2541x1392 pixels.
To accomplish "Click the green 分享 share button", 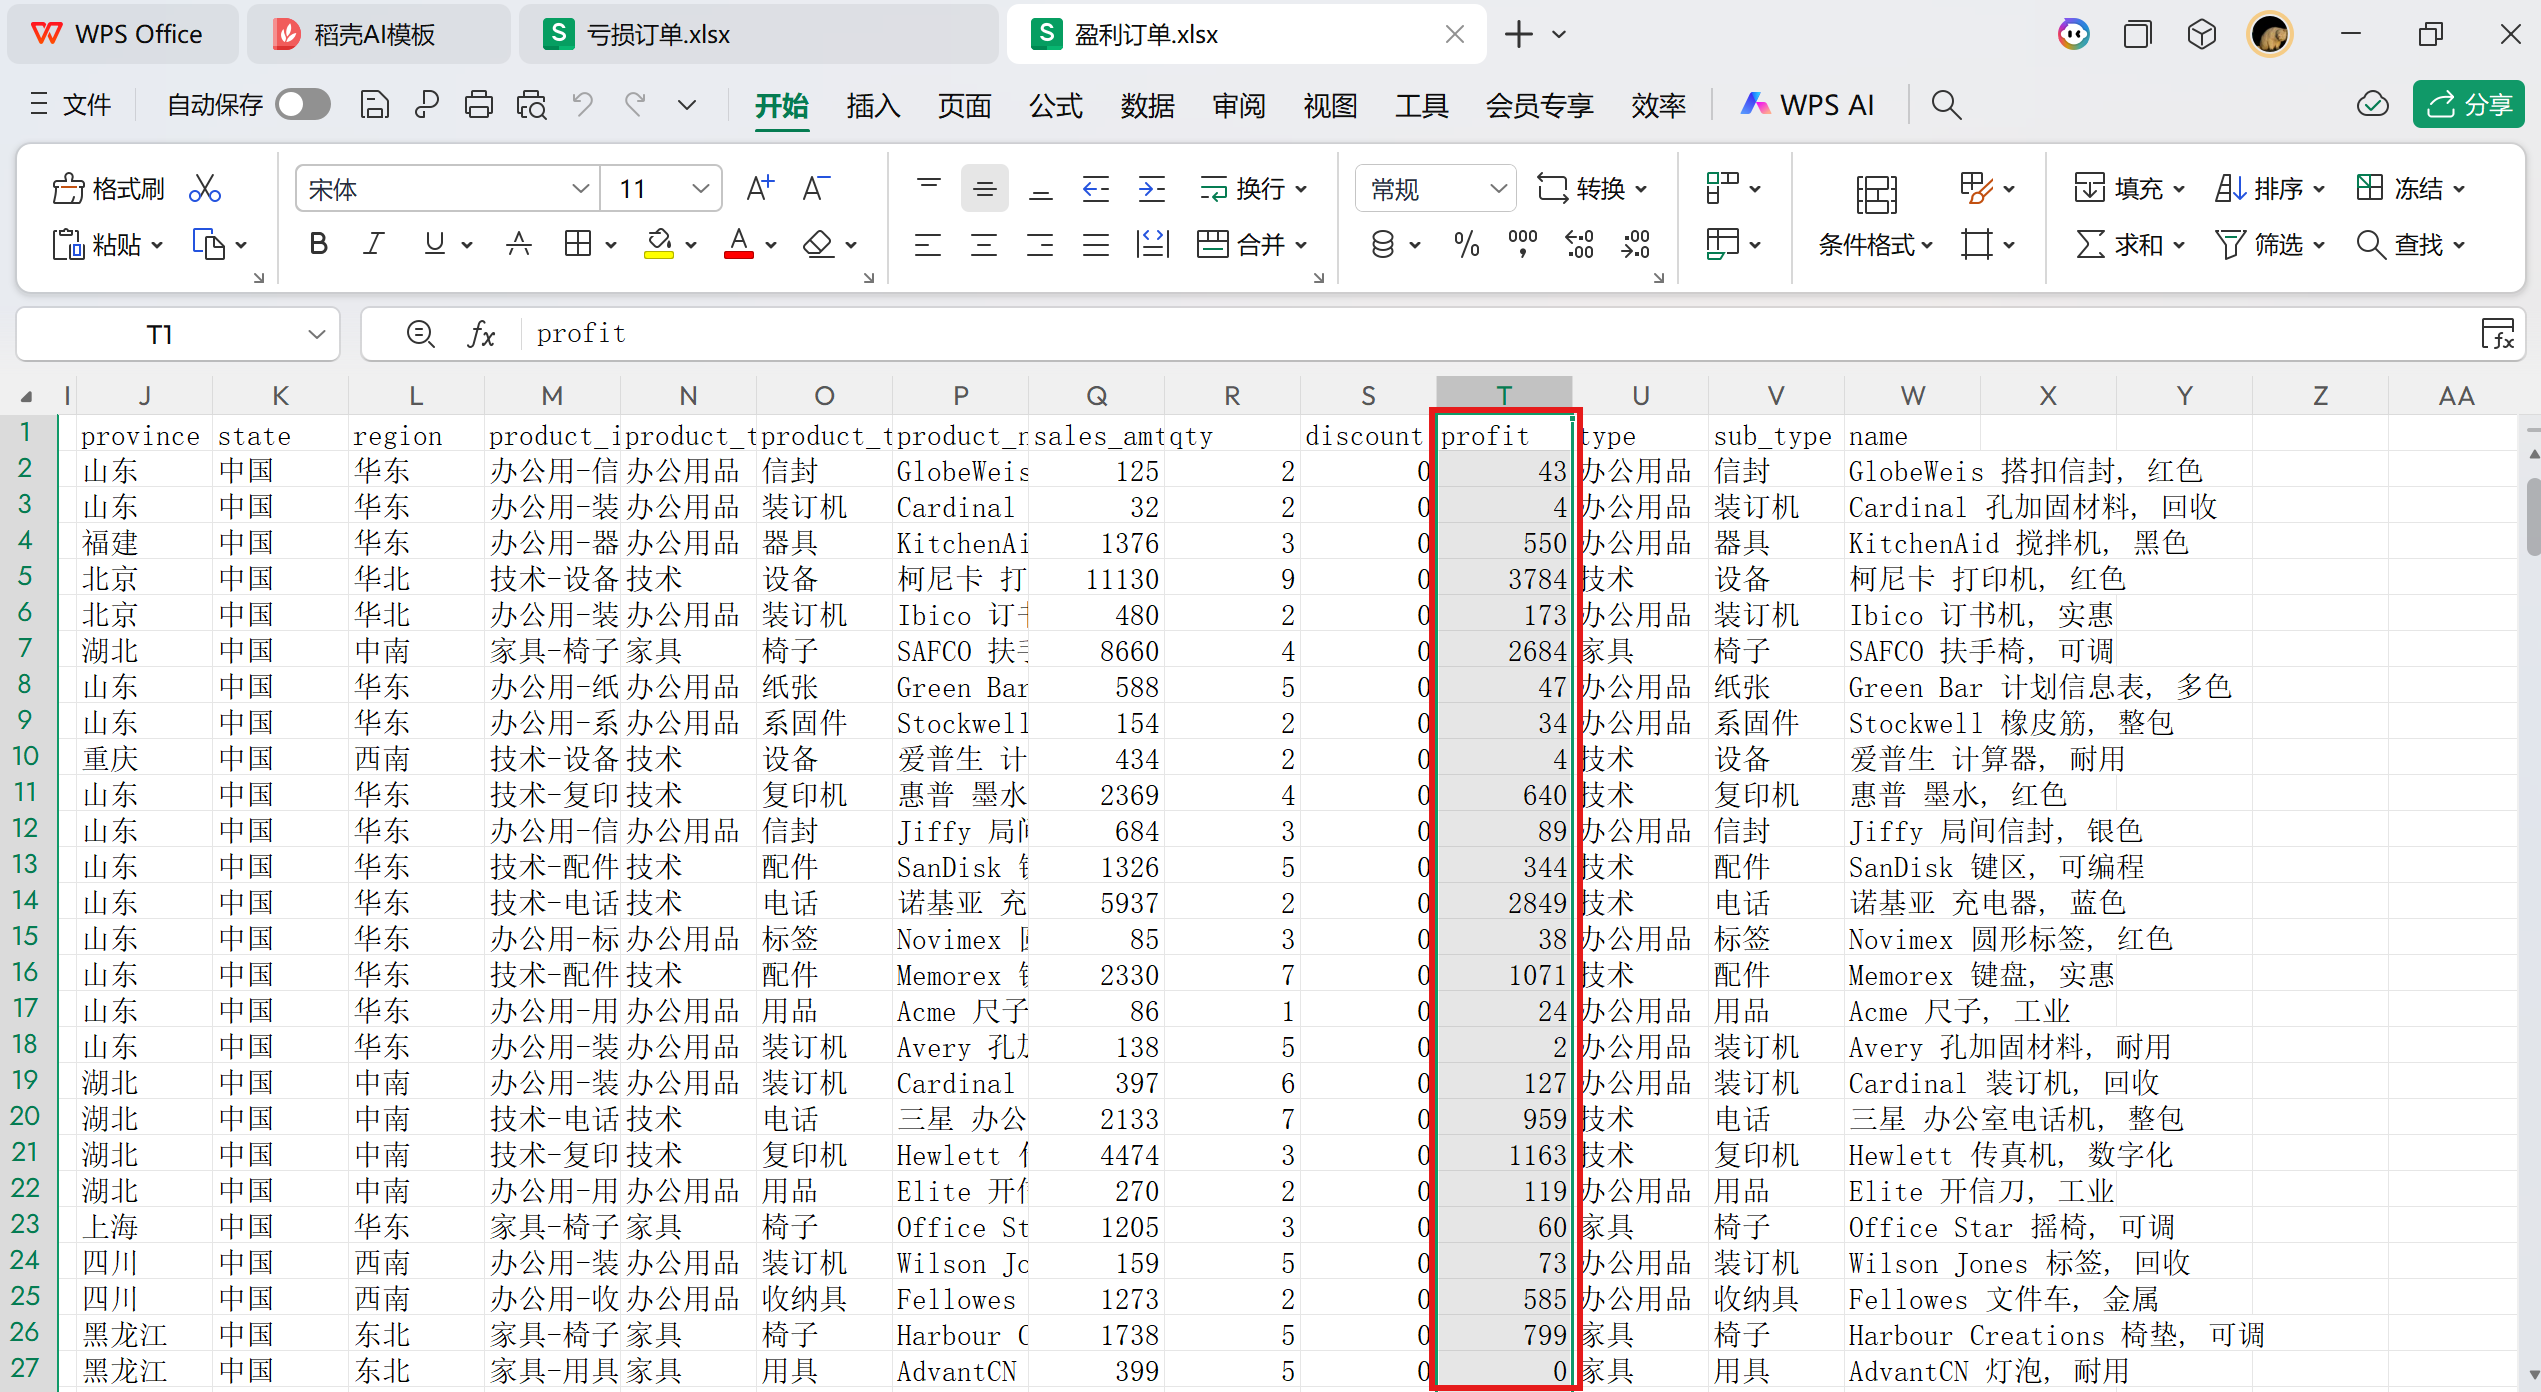I will click(x=2467, y=105).
